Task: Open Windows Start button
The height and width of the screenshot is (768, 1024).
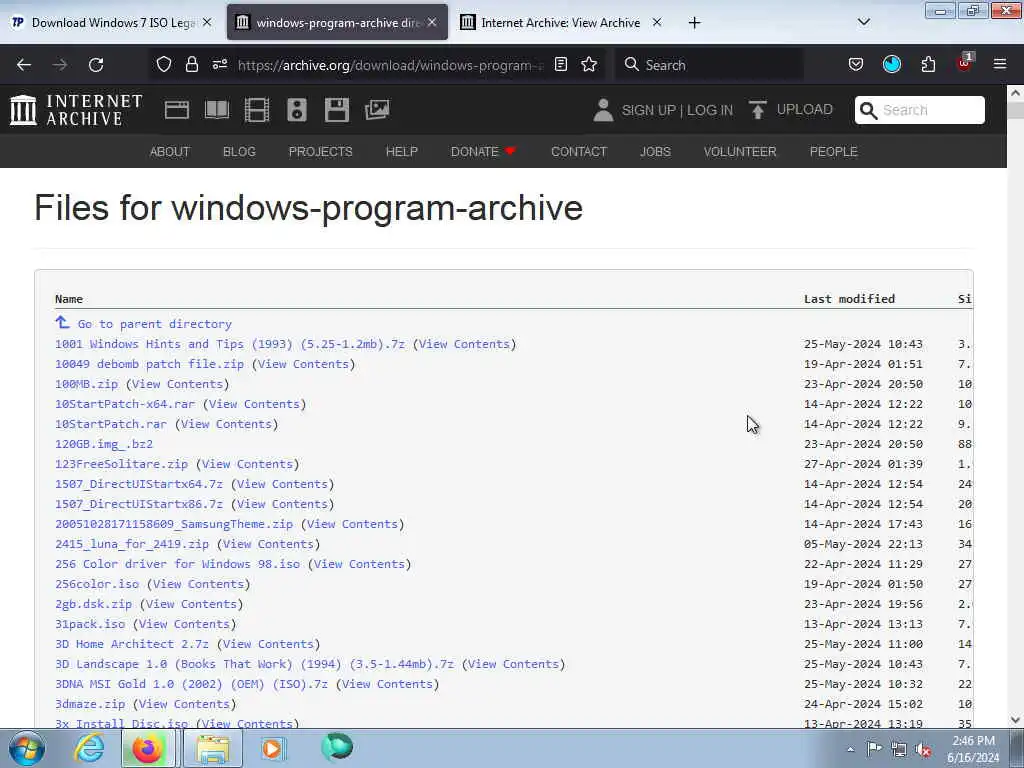Action: (x=26, y=748)
